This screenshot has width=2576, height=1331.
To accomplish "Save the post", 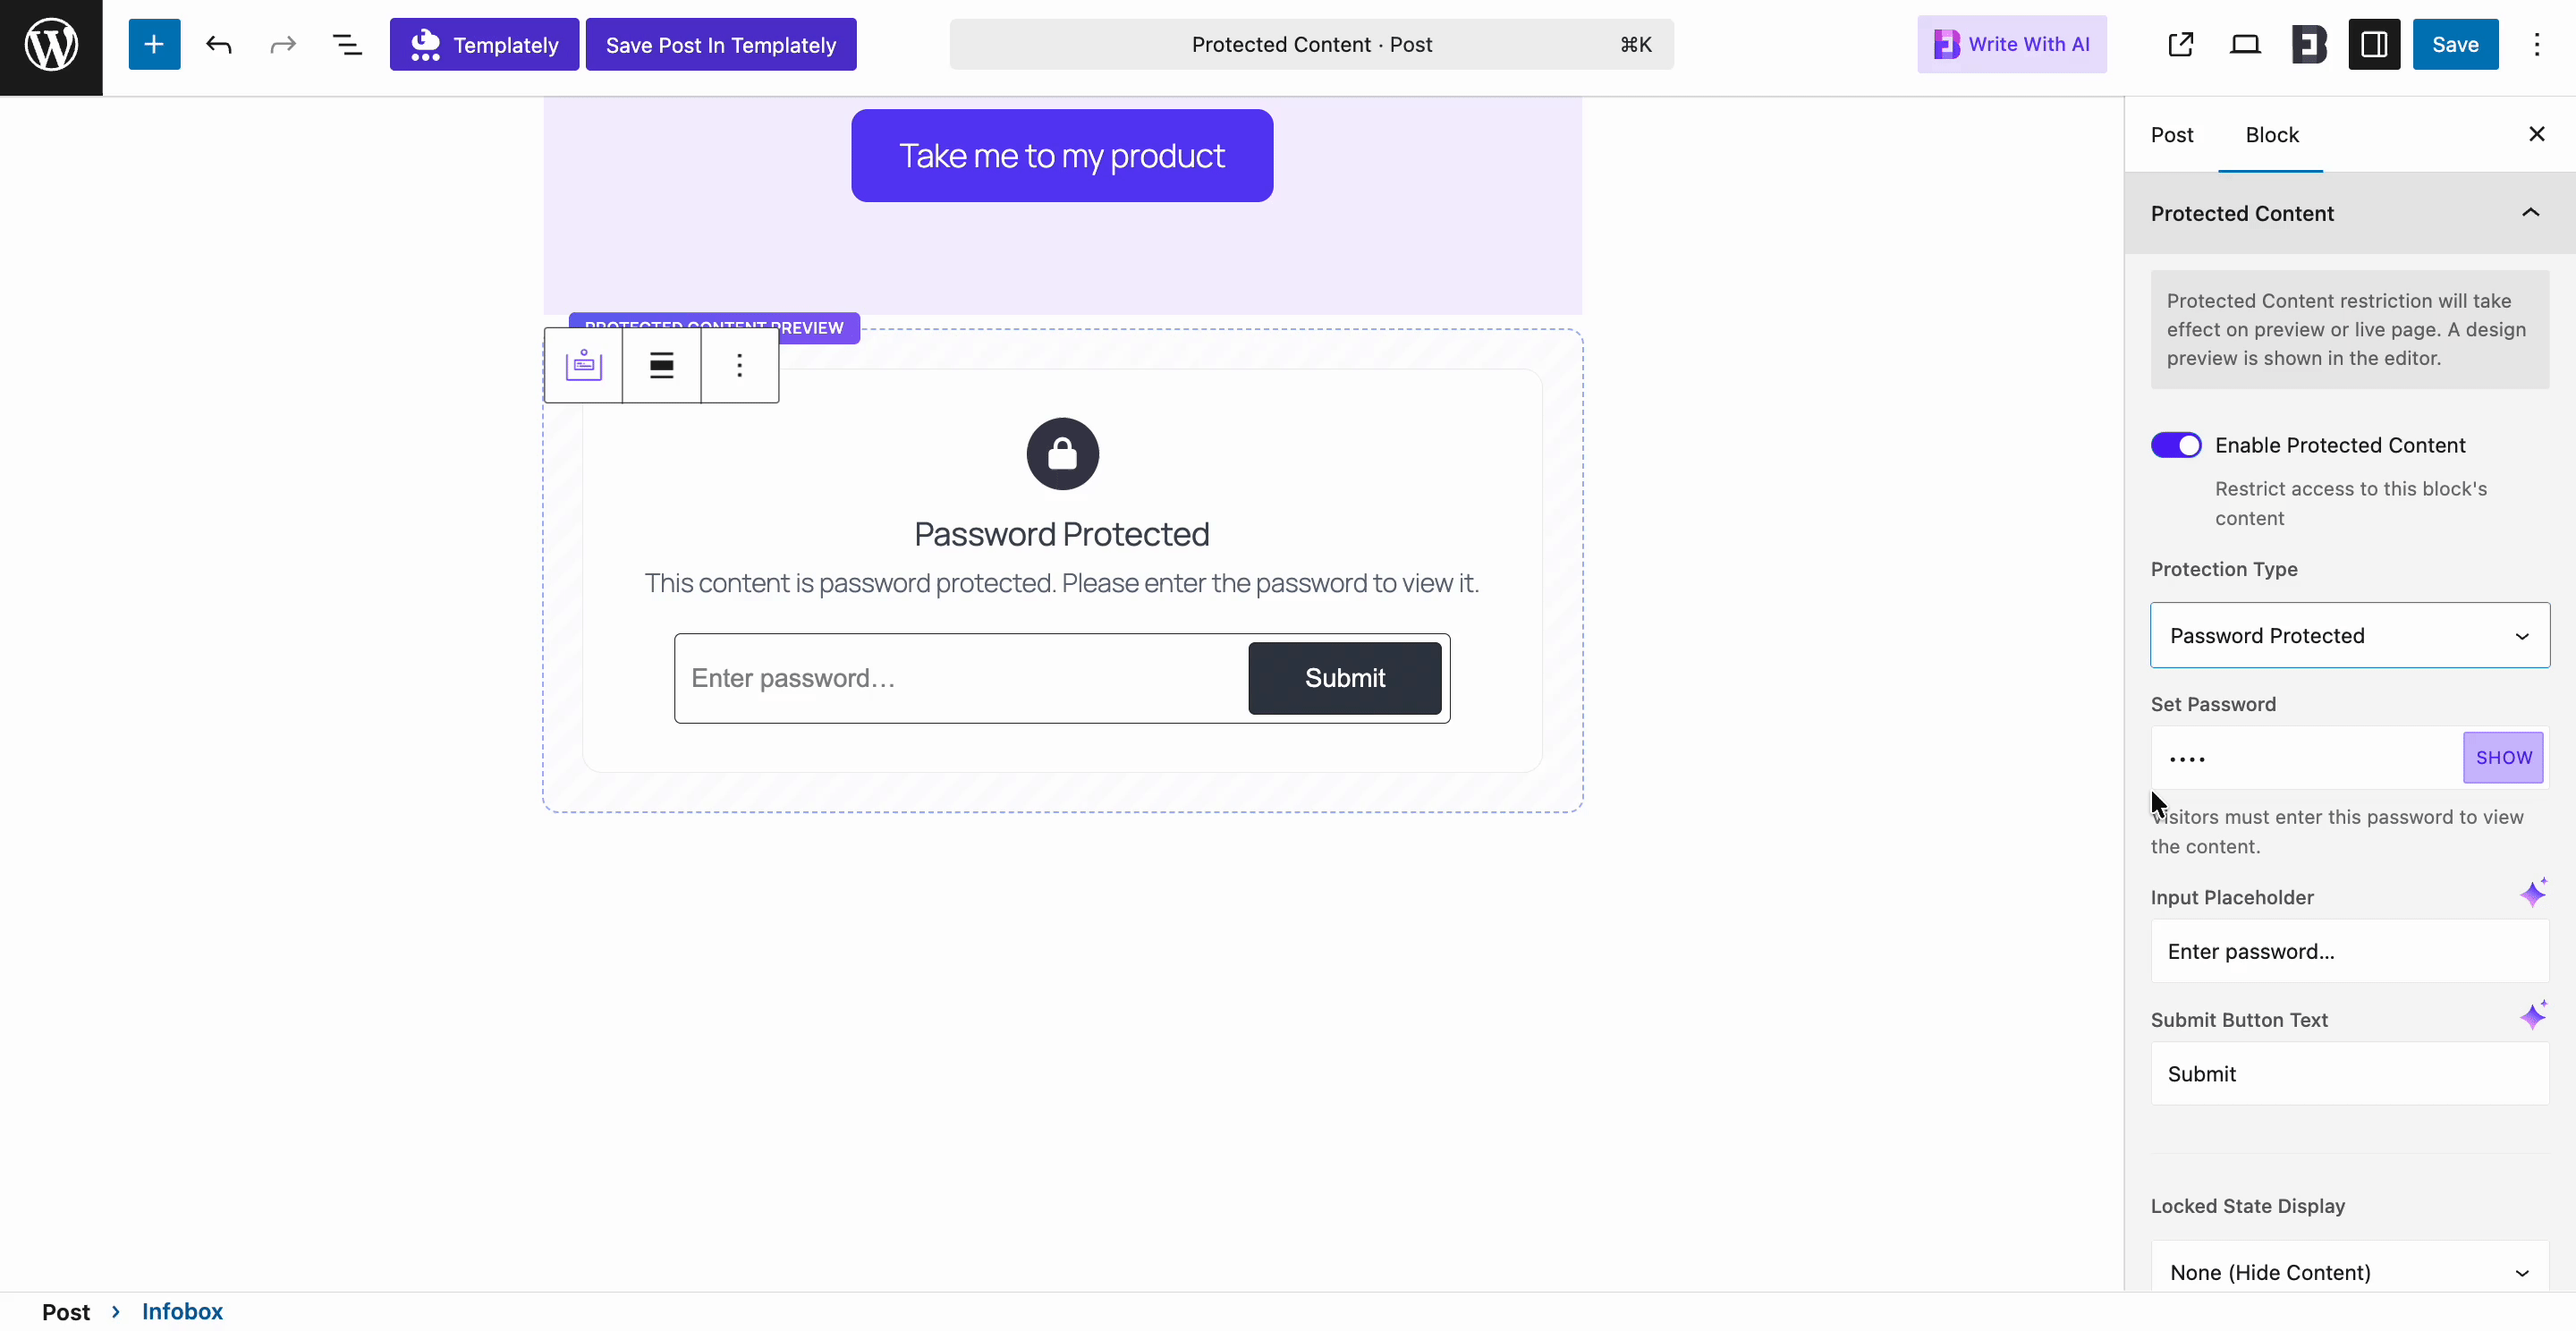I will (2455, 45).
